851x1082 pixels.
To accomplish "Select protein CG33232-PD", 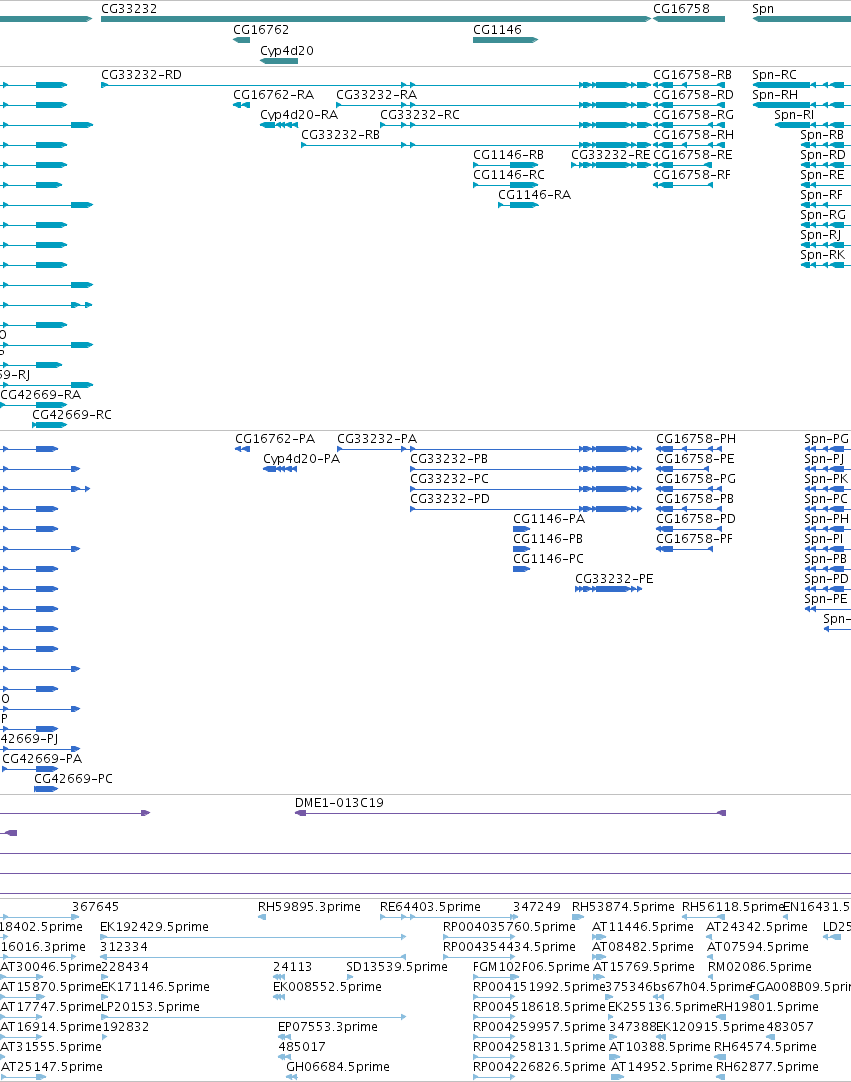I will [x=450, y=499].
